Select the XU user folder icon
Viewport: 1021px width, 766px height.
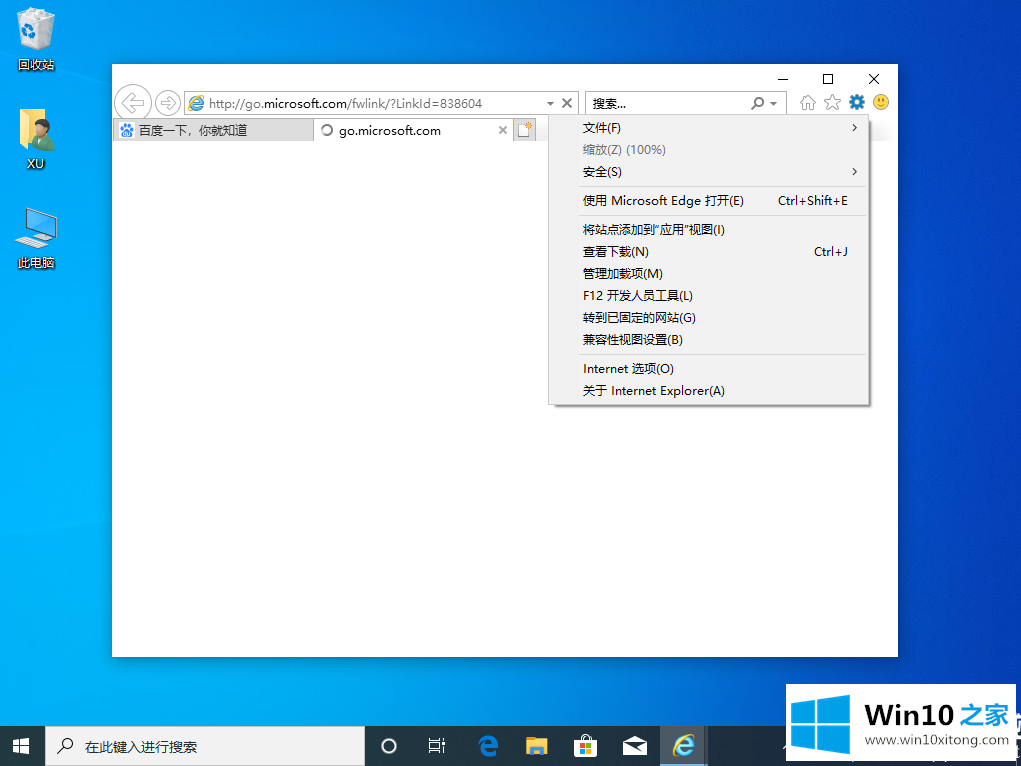(36, 139)
